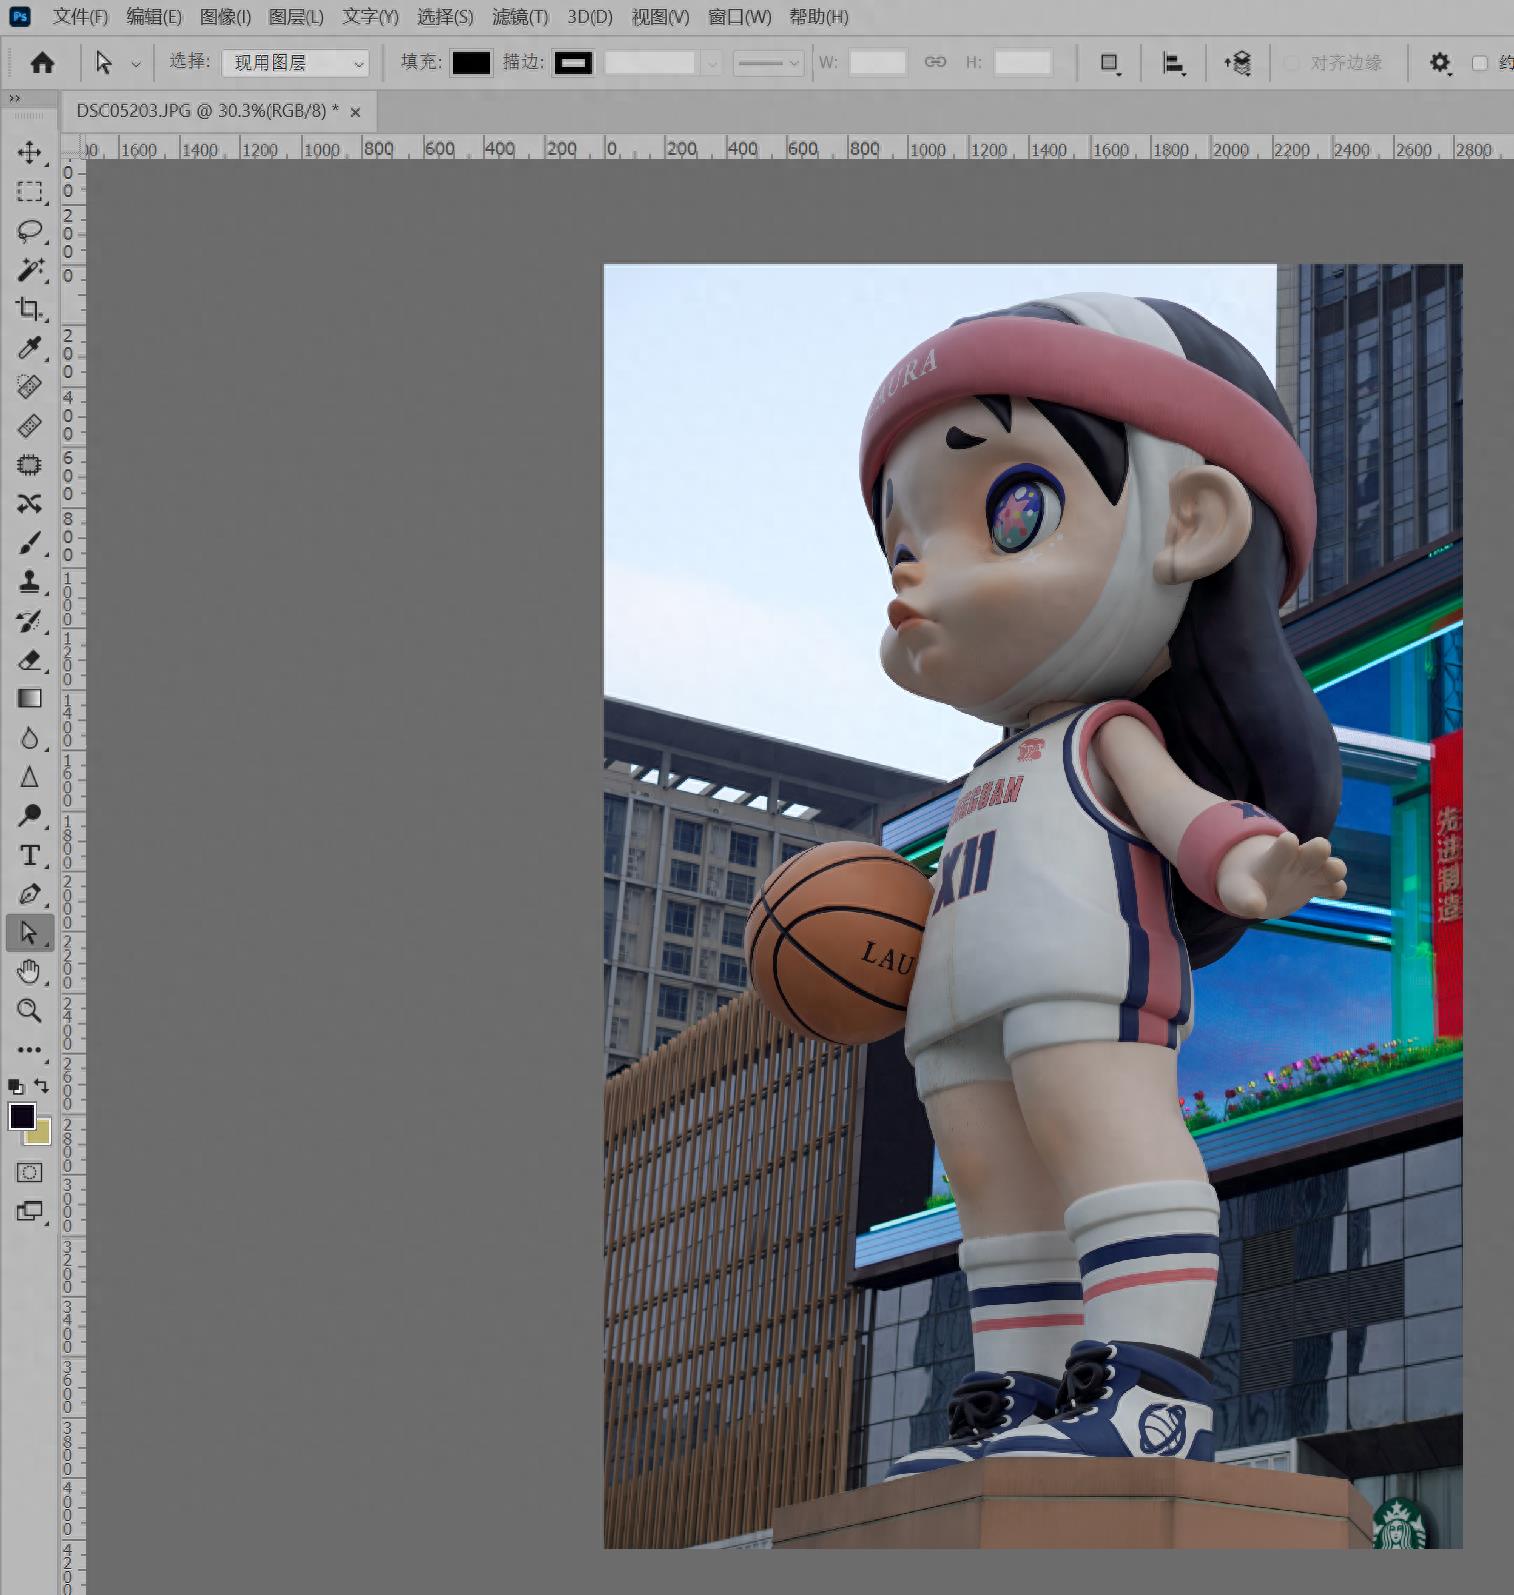Screen dimensions: 1514x1595
Task: Select the Eraser tool
Action: pos(29,659)
